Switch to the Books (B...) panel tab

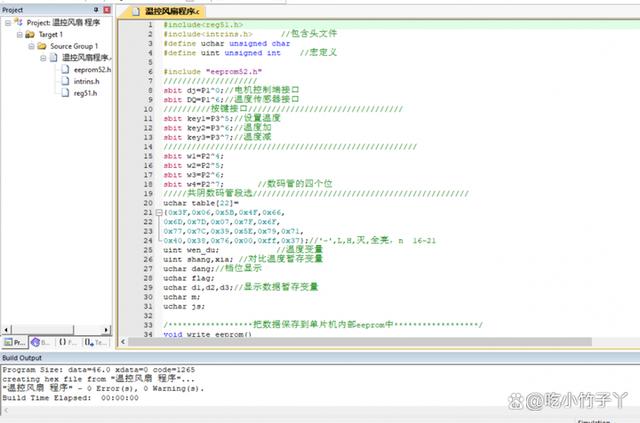(41, 342)
